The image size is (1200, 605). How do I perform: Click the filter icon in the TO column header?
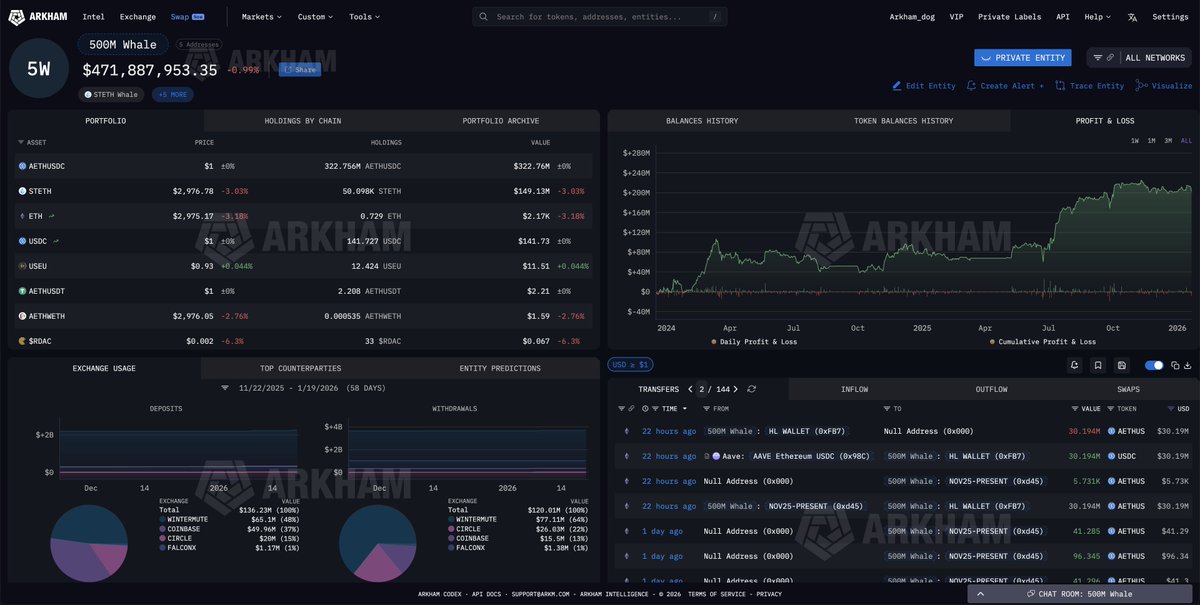click(887, 409)
